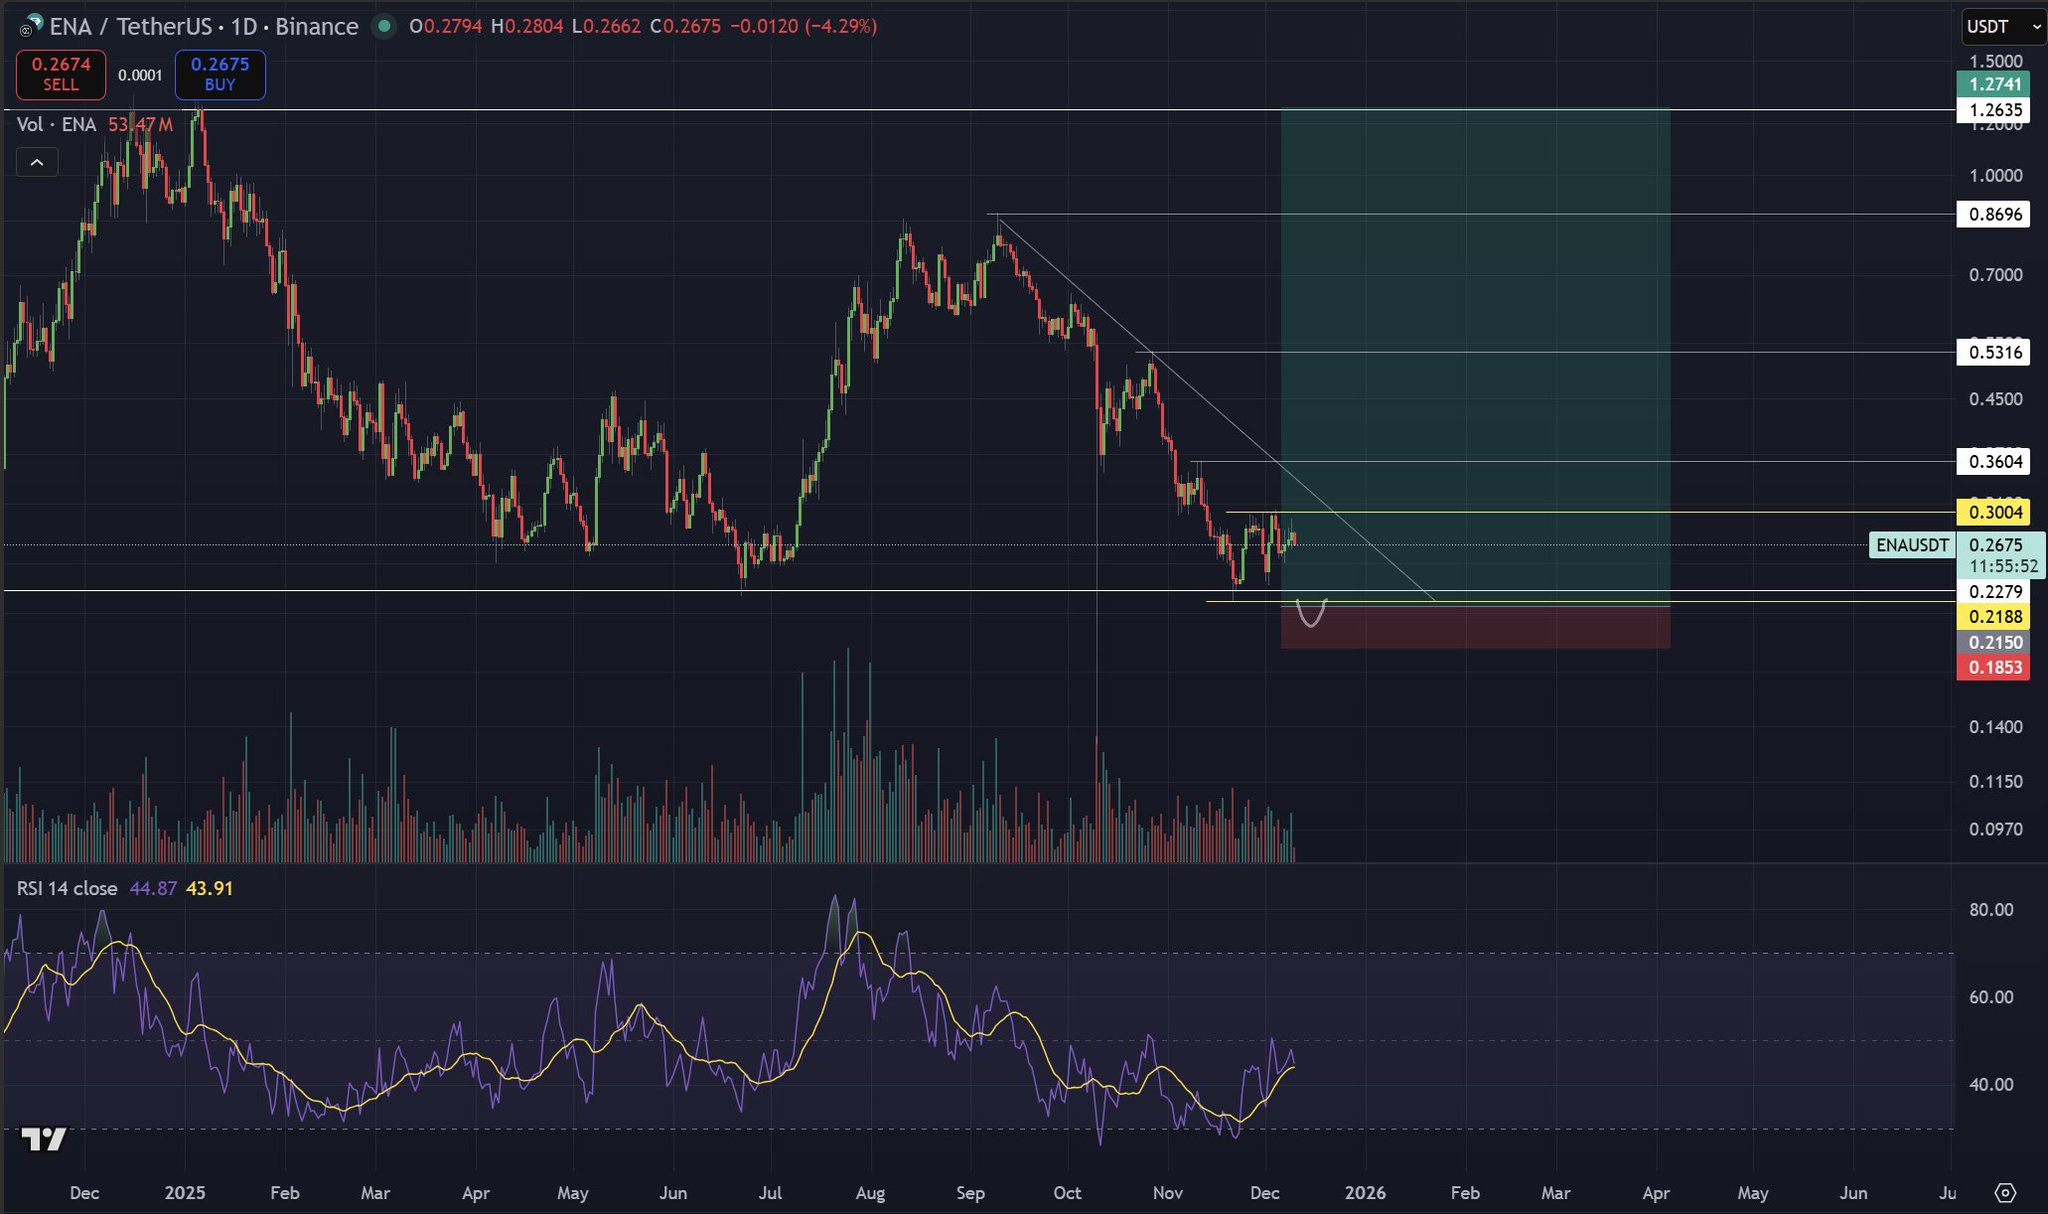Click the white 0.8696 price level label
The image size is (2048, 1214).
[x=1994, y=214]
